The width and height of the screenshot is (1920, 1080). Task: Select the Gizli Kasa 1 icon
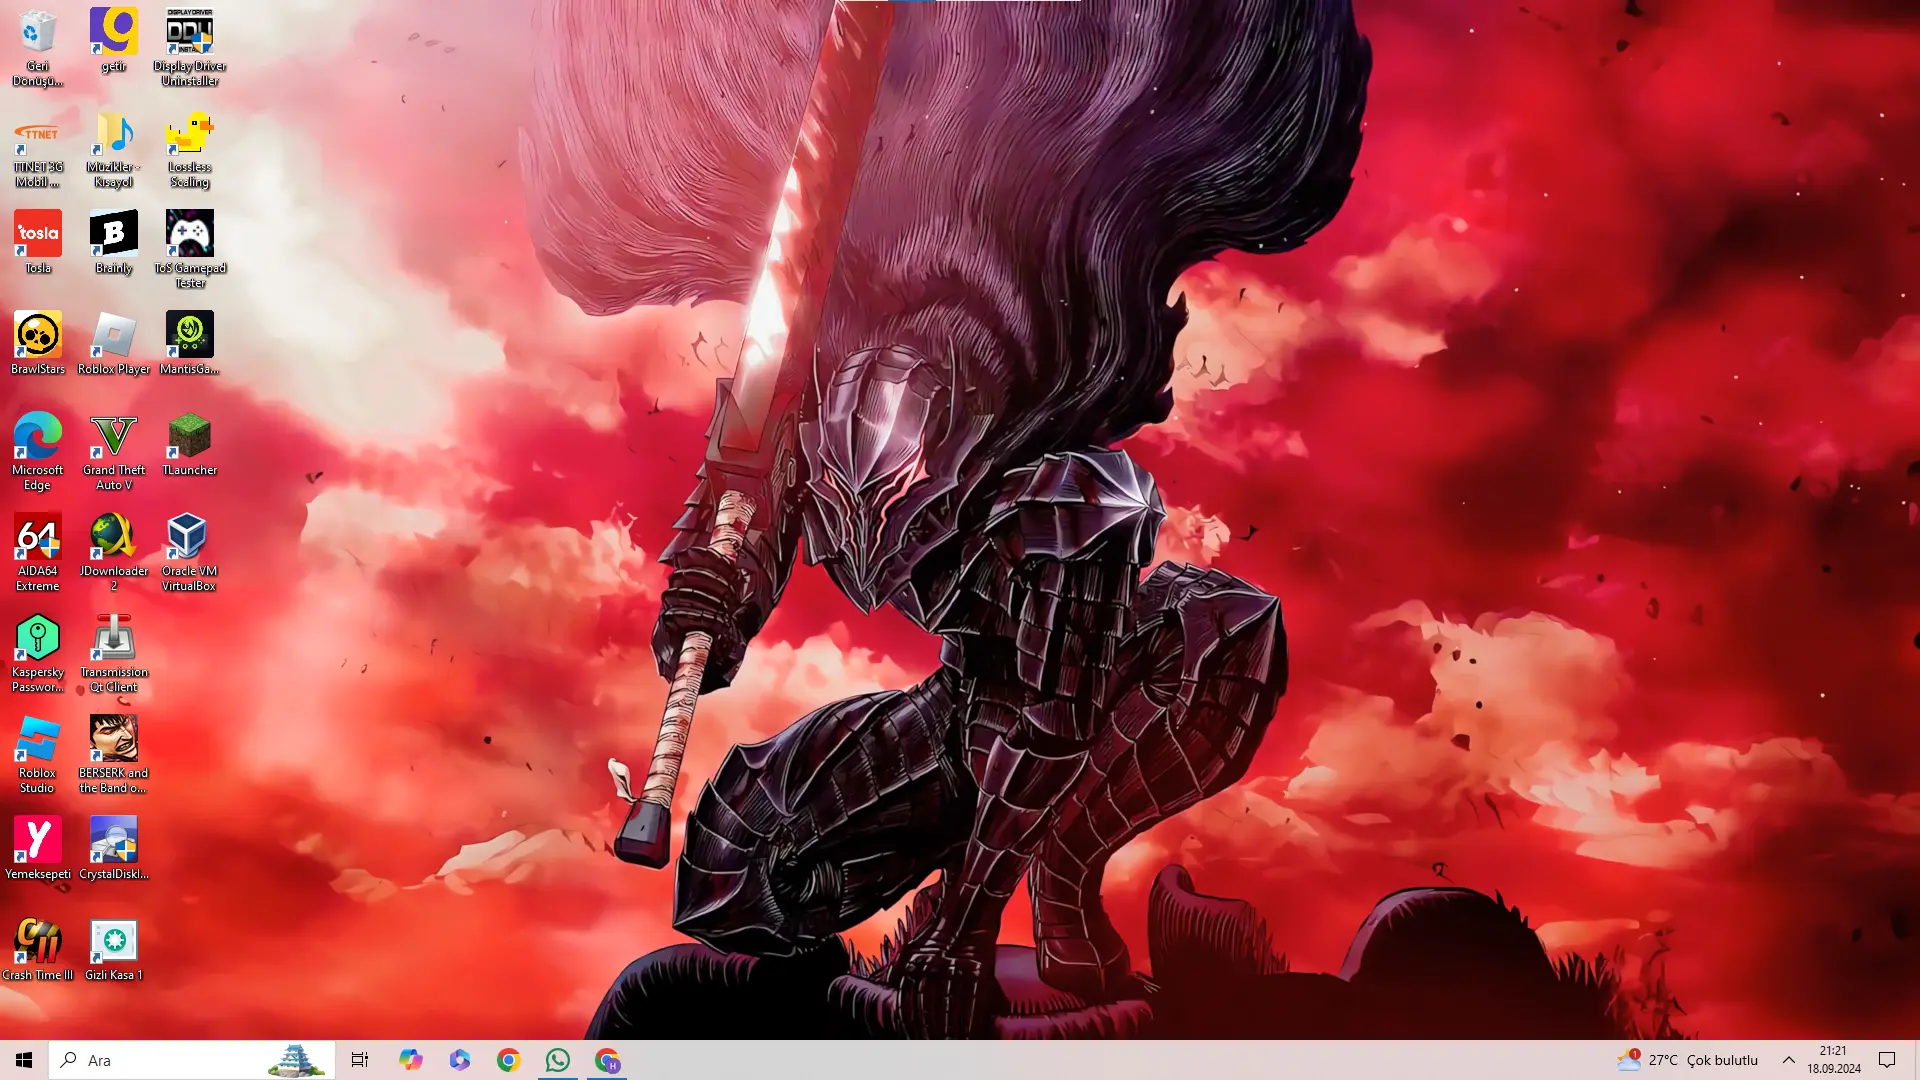(x=114, y=949)
